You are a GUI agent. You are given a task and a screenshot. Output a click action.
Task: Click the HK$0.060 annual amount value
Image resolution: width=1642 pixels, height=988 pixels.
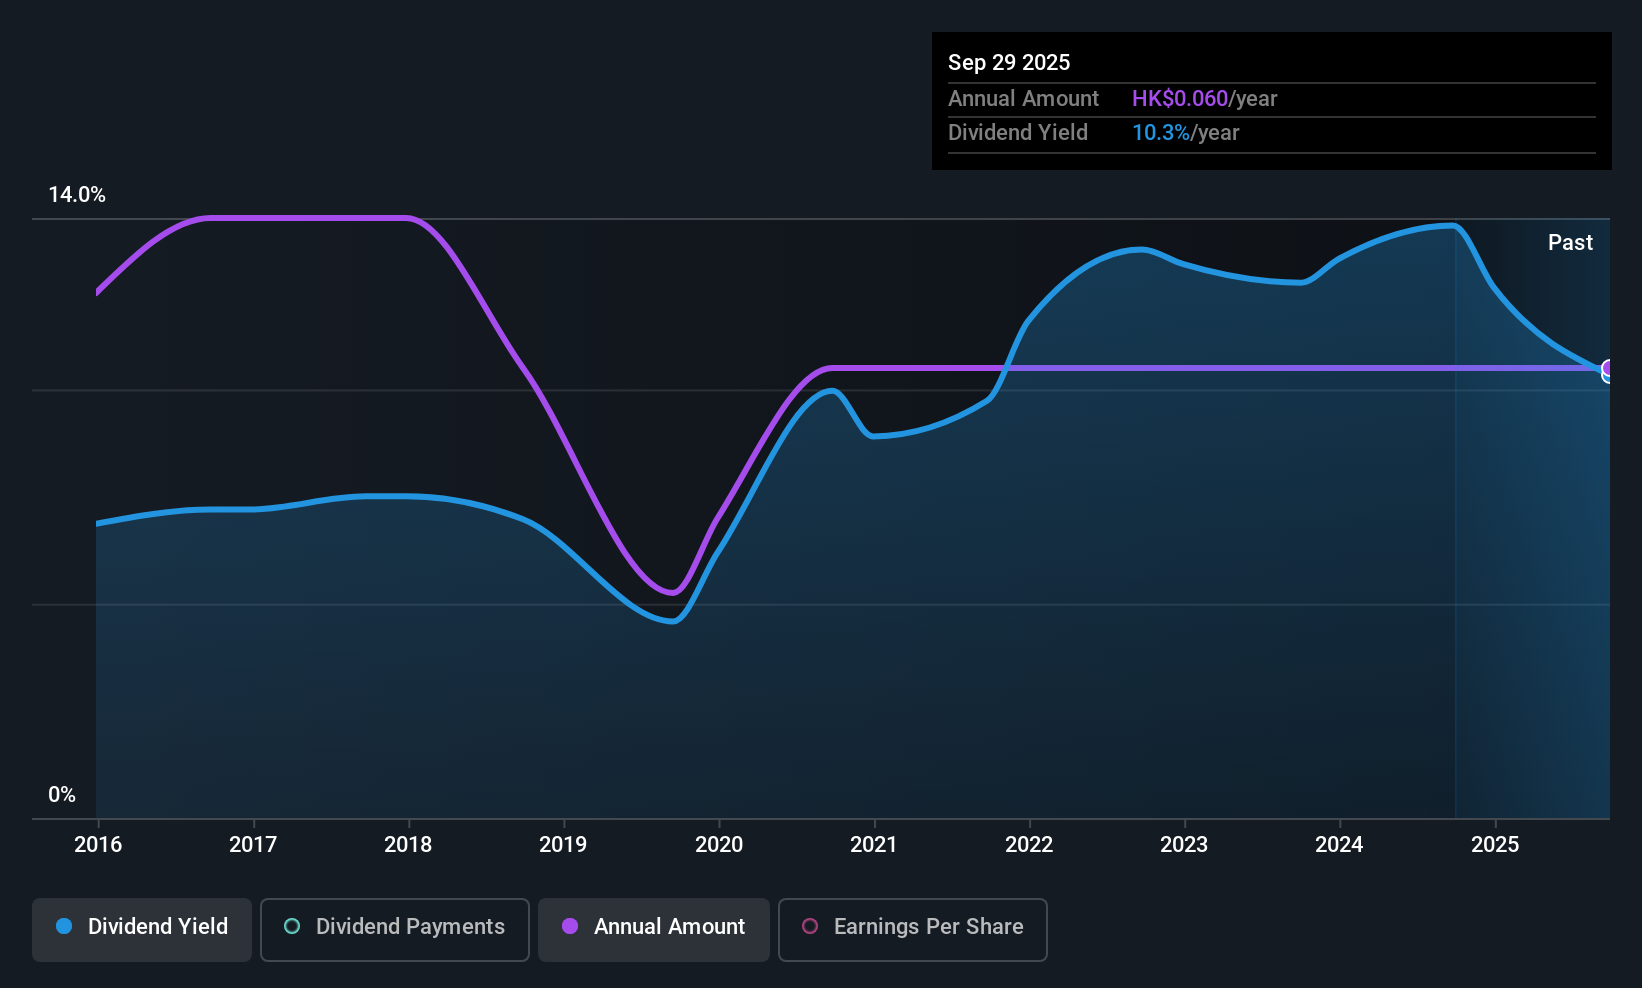pos(1180,98)
